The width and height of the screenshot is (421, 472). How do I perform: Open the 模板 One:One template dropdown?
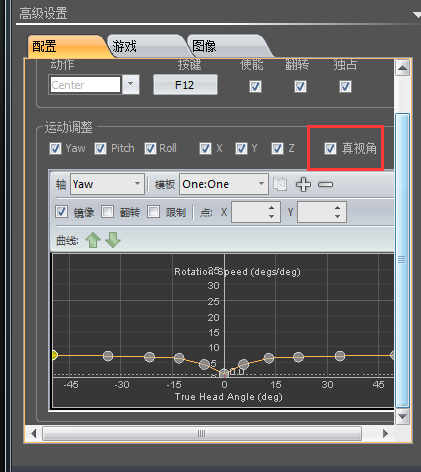[224, 184]
